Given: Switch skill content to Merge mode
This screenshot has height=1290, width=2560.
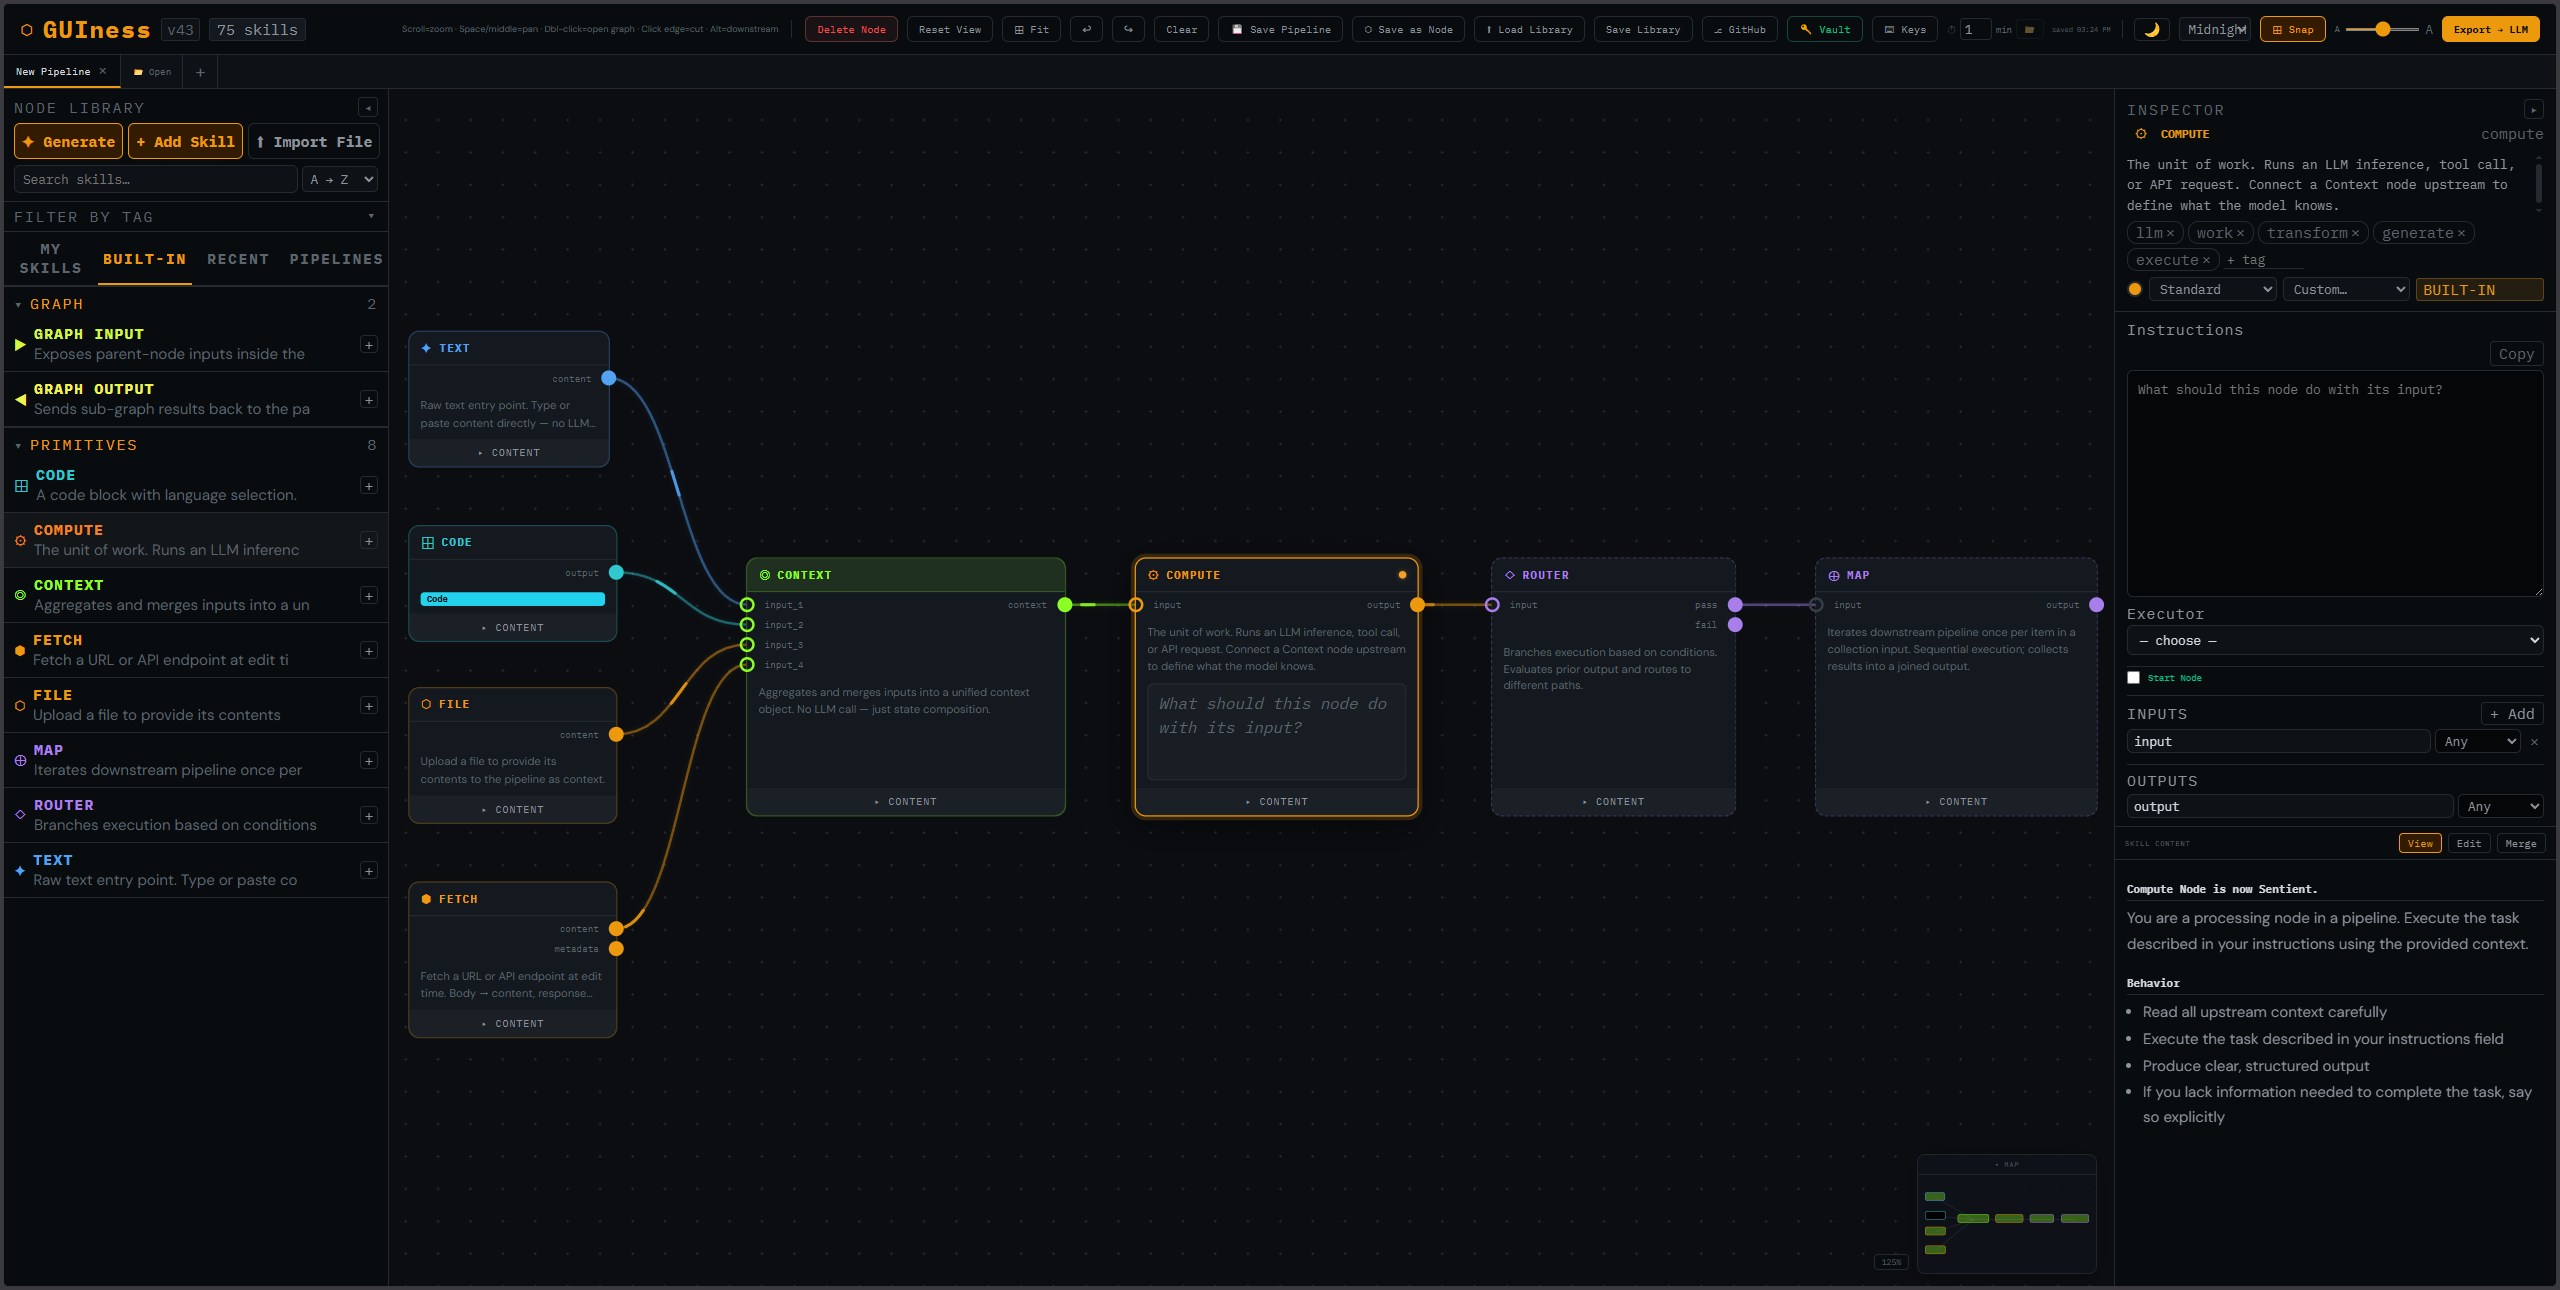Looking at the screenshot, I should [2520, 844].
